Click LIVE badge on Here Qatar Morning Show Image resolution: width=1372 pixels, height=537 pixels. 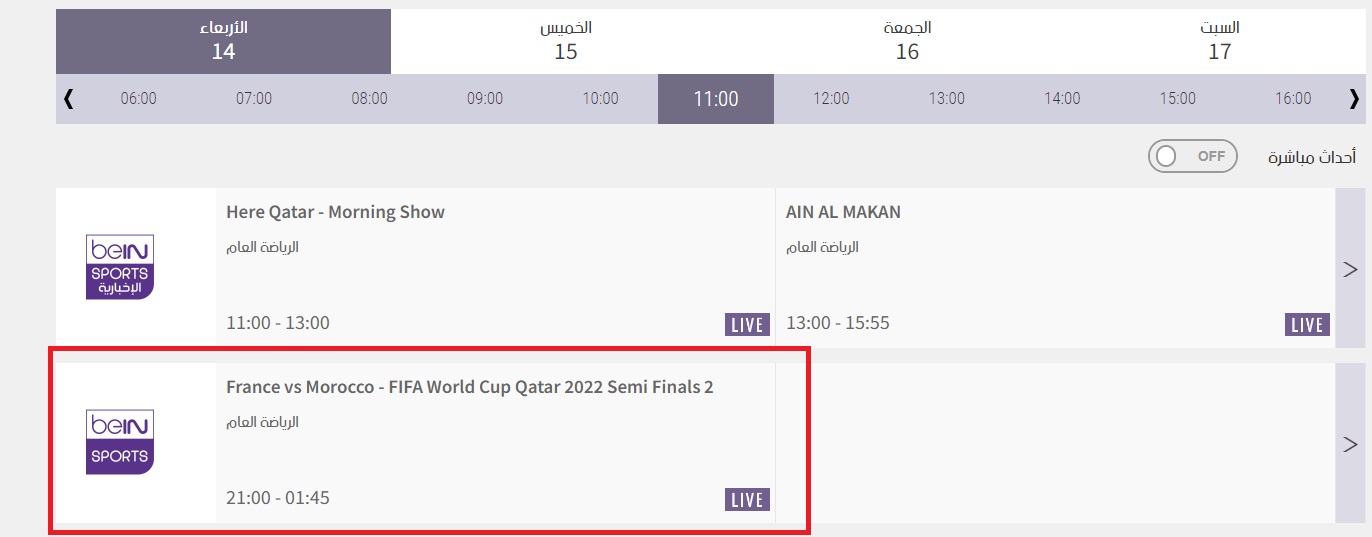click(x=747, y=325)
